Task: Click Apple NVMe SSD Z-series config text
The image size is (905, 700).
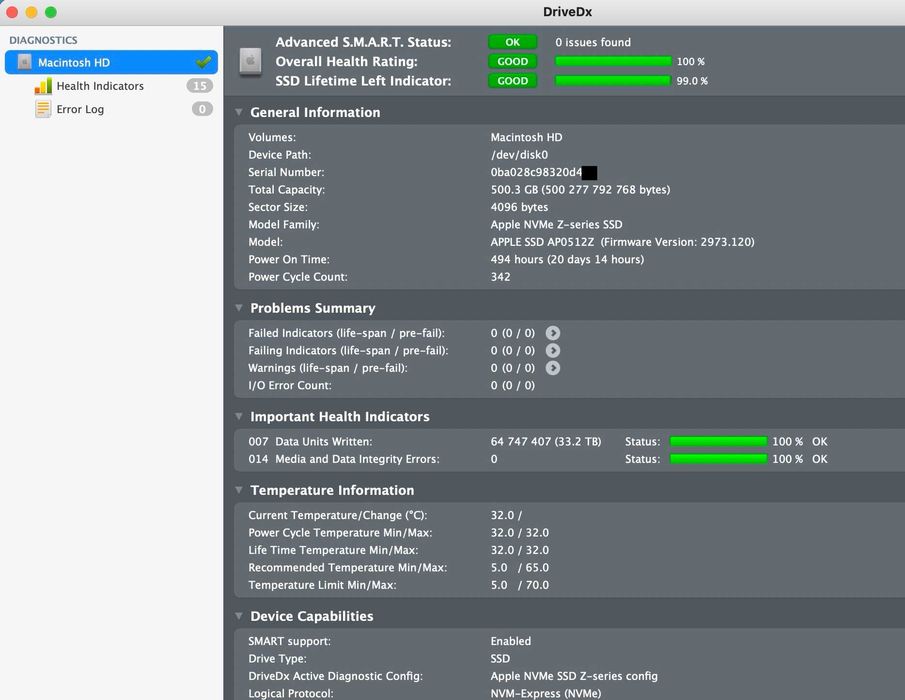Action: click(x=574, y=676)
